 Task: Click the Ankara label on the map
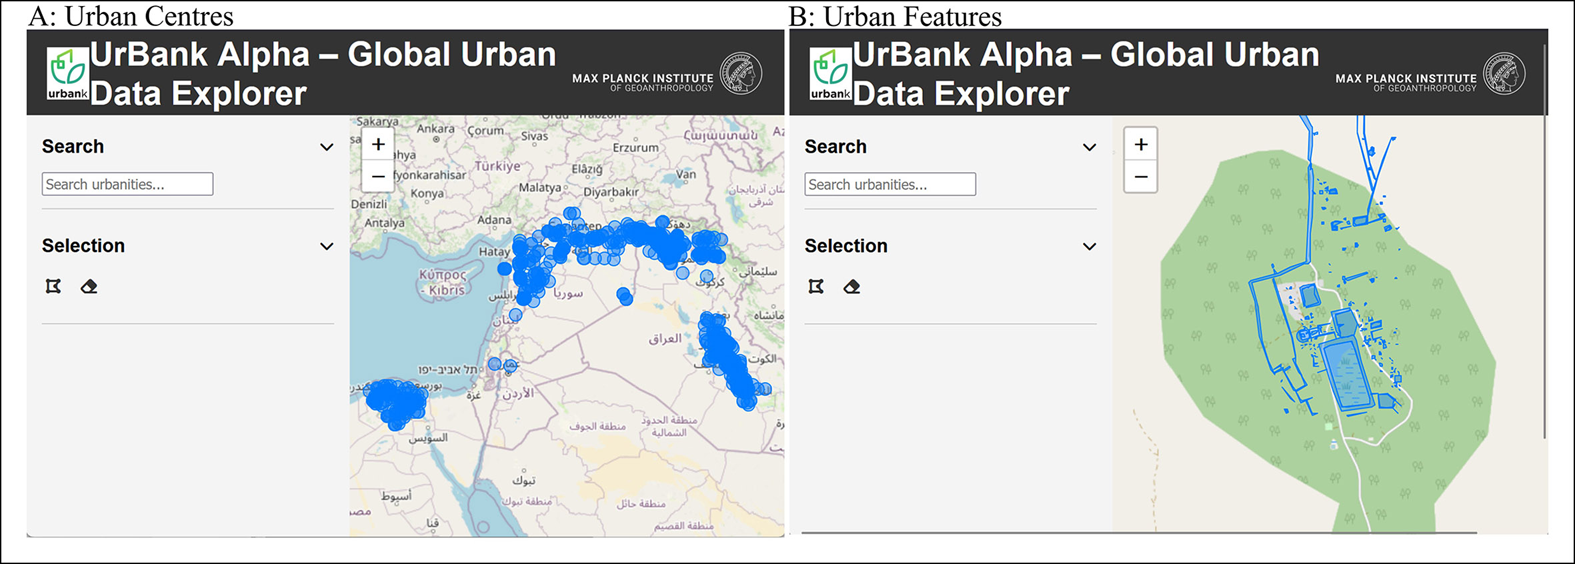click(435, 129)
